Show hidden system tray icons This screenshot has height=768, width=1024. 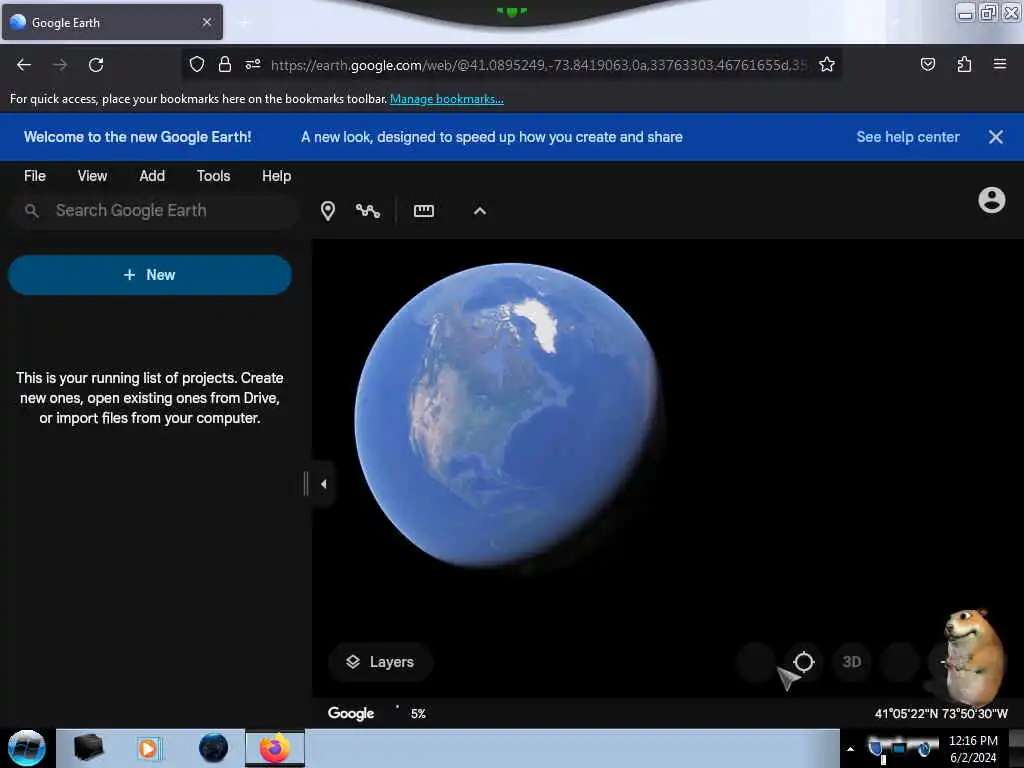(850, 749)
